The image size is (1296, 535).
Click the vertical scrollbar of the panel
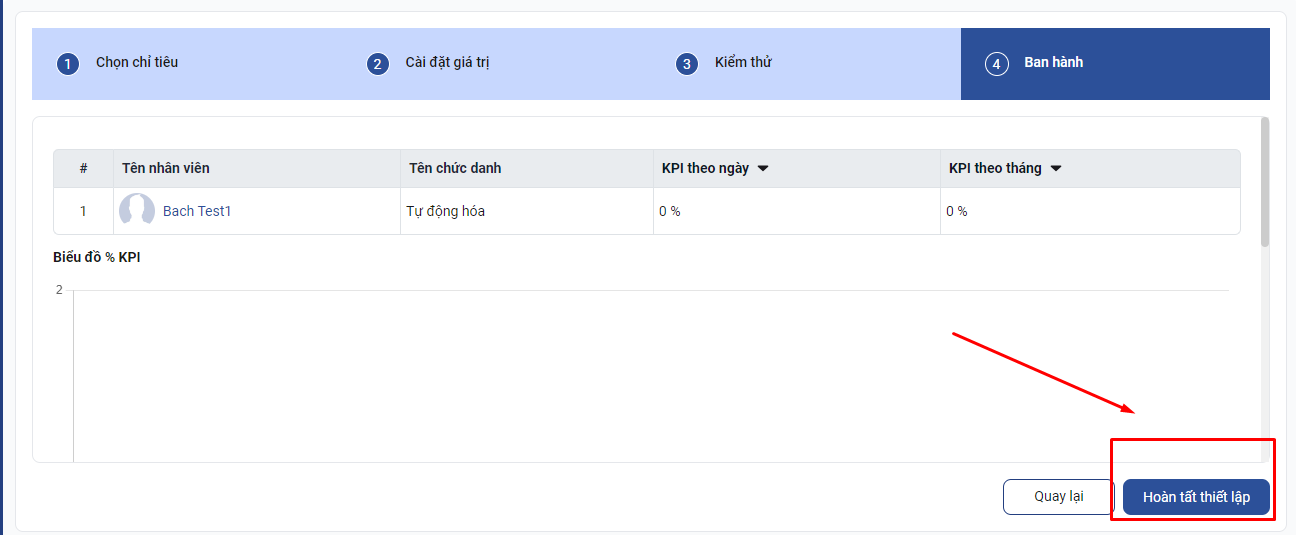pyautogui.click(x=1265, y=182)
